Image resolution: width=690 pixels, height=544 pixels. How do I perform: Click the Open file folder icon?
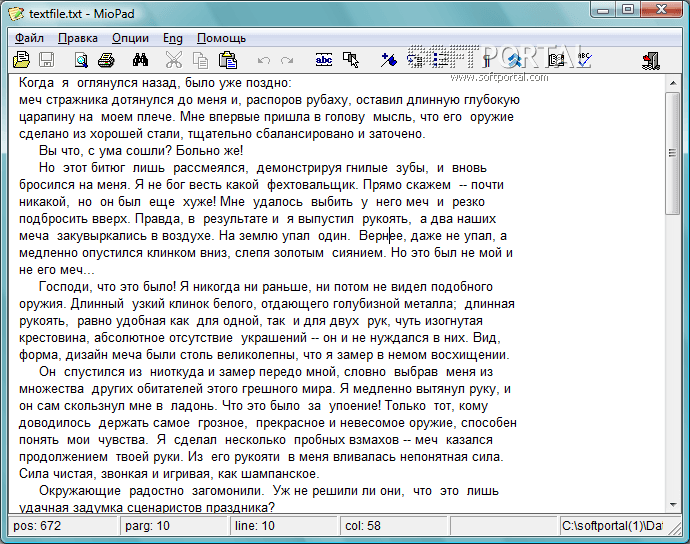coord(21,59)
